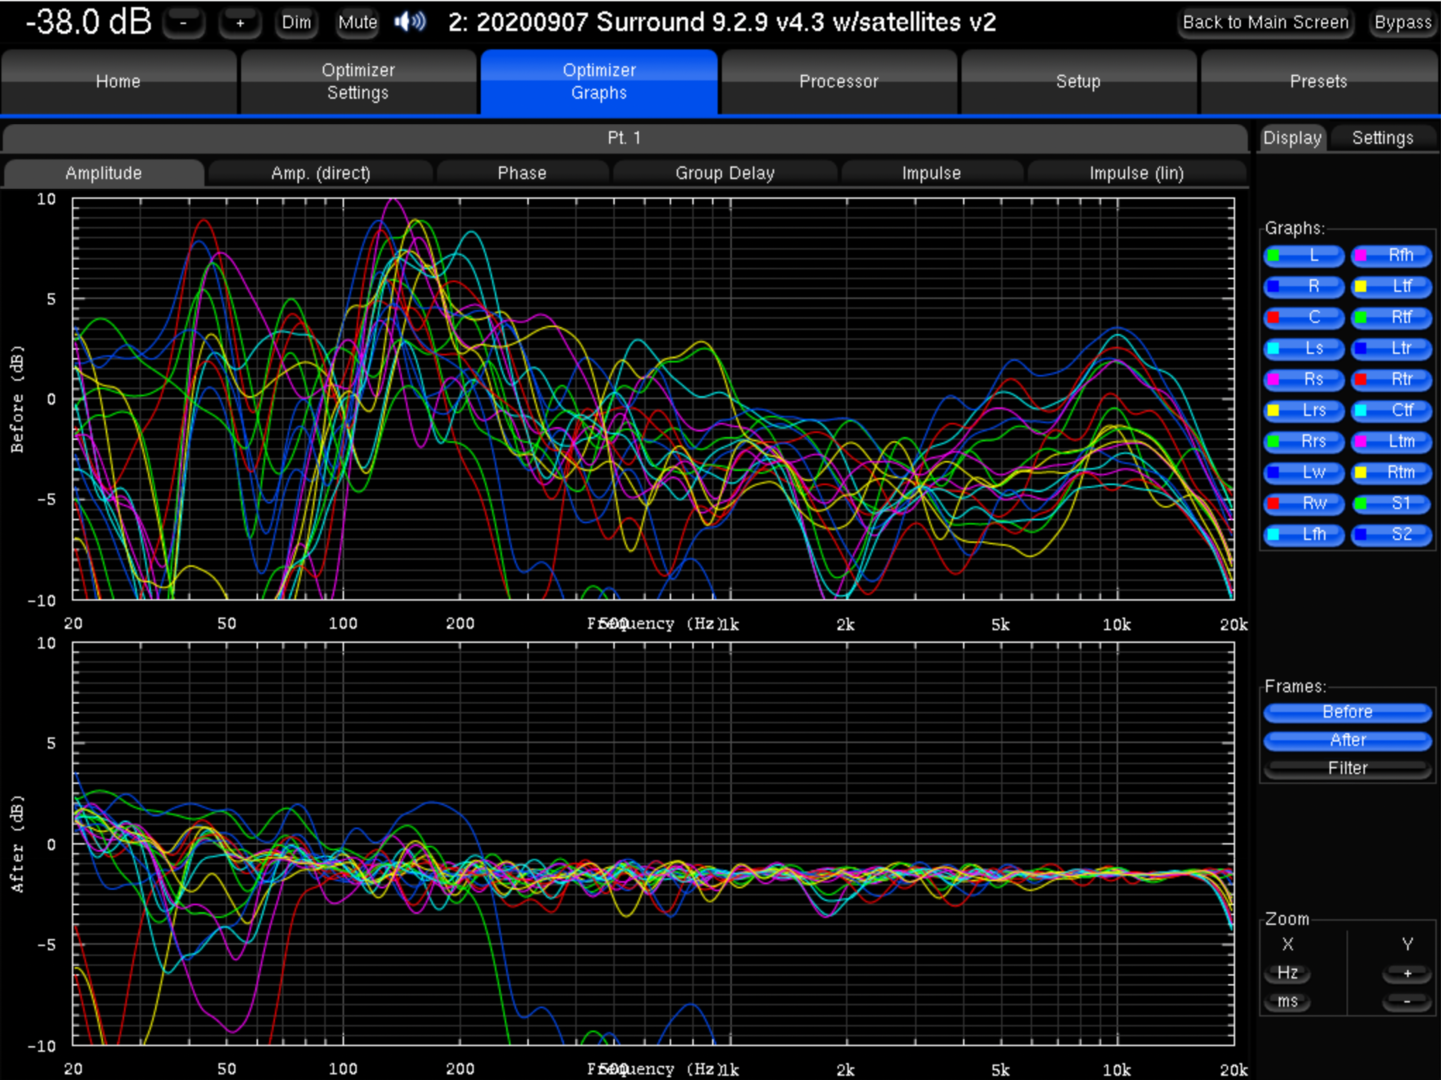Viewport: 1441px width, 1080px height.
Task: Select the Settings side panel tab
Action: pyautogui.click(x=1382, y=138)
